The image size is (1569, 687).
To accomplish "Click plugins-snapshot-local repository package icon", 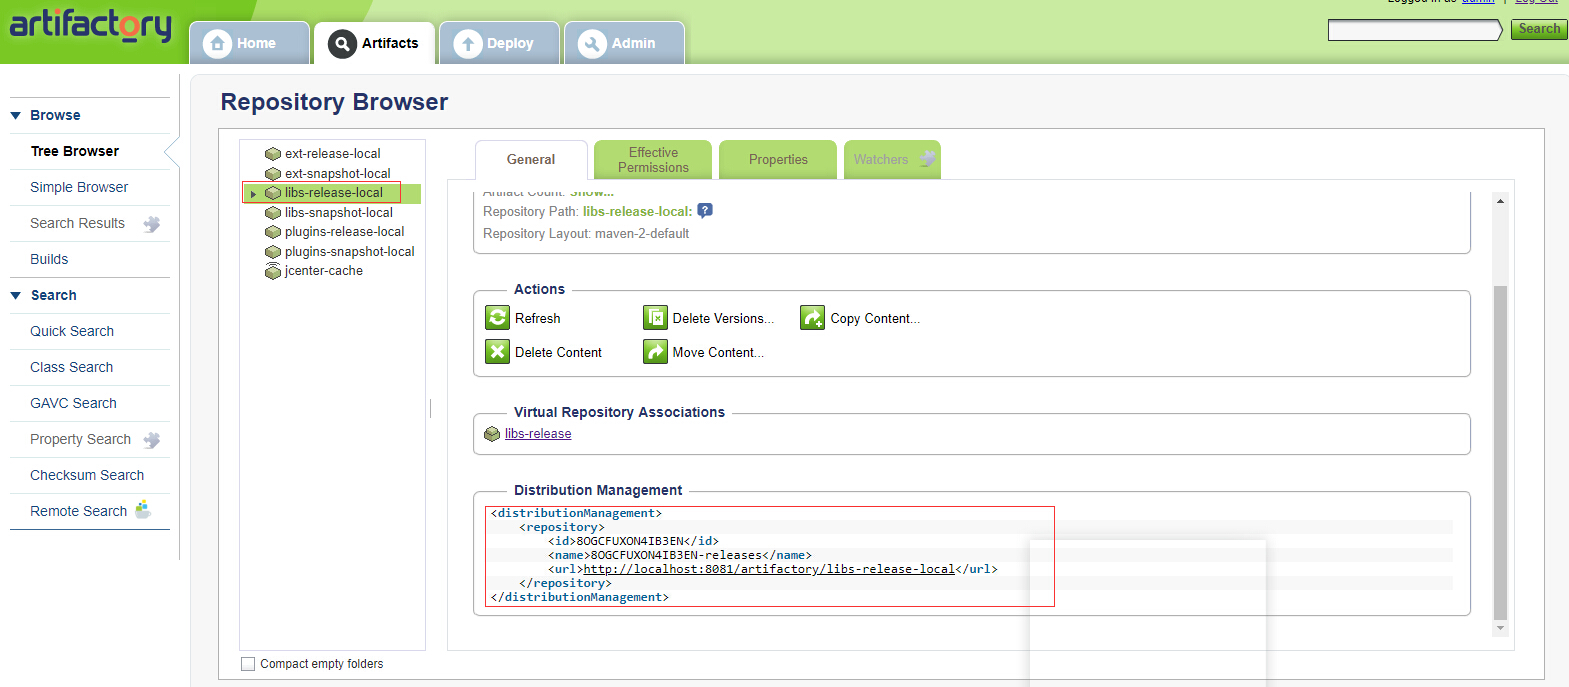I will (273, 252).
